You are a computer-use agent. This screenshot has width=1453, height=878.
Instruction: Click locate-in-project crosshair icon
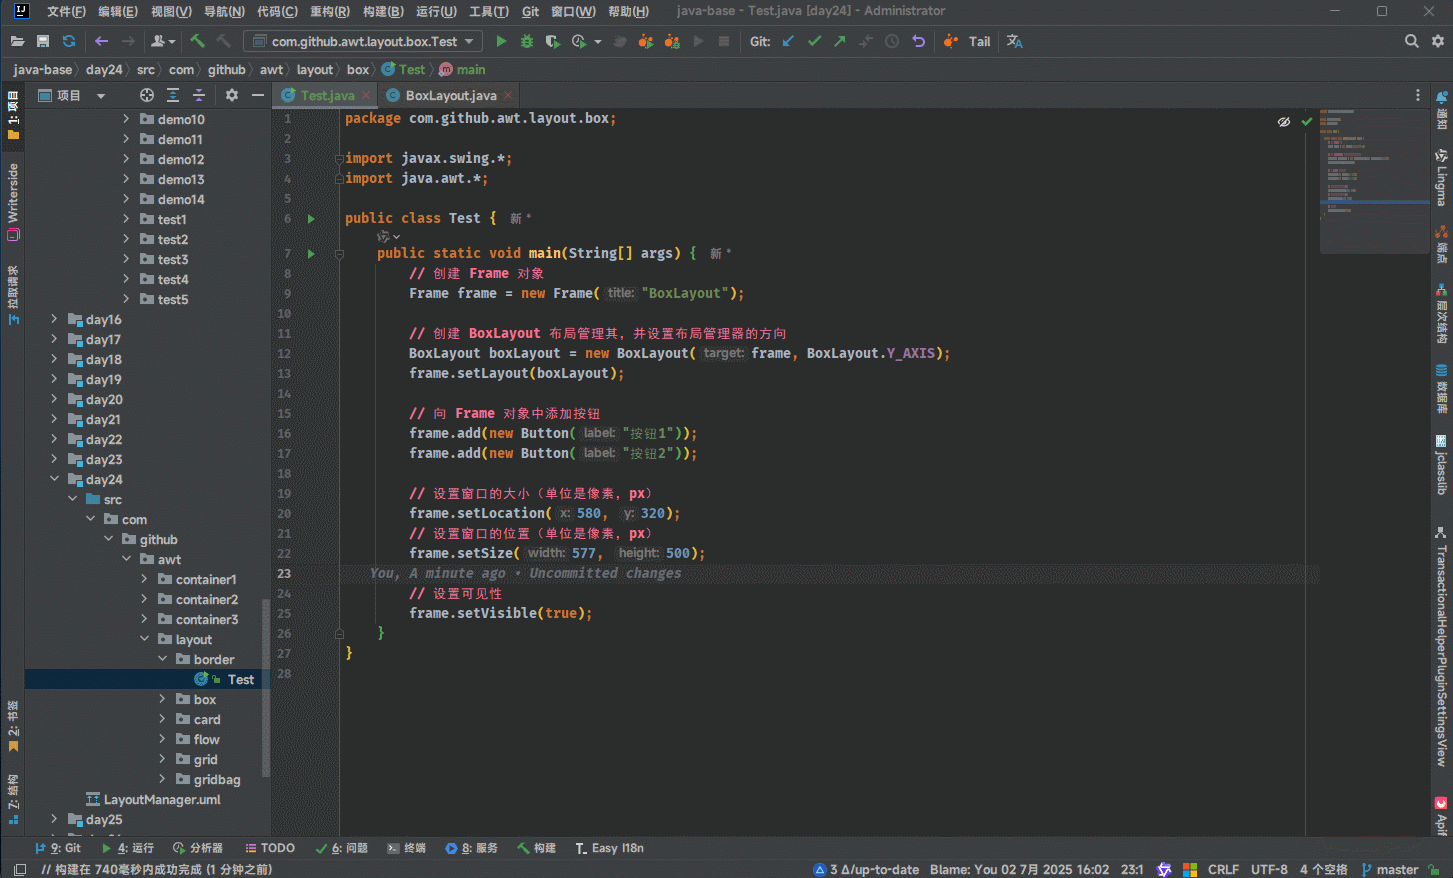tap(147, 95)
